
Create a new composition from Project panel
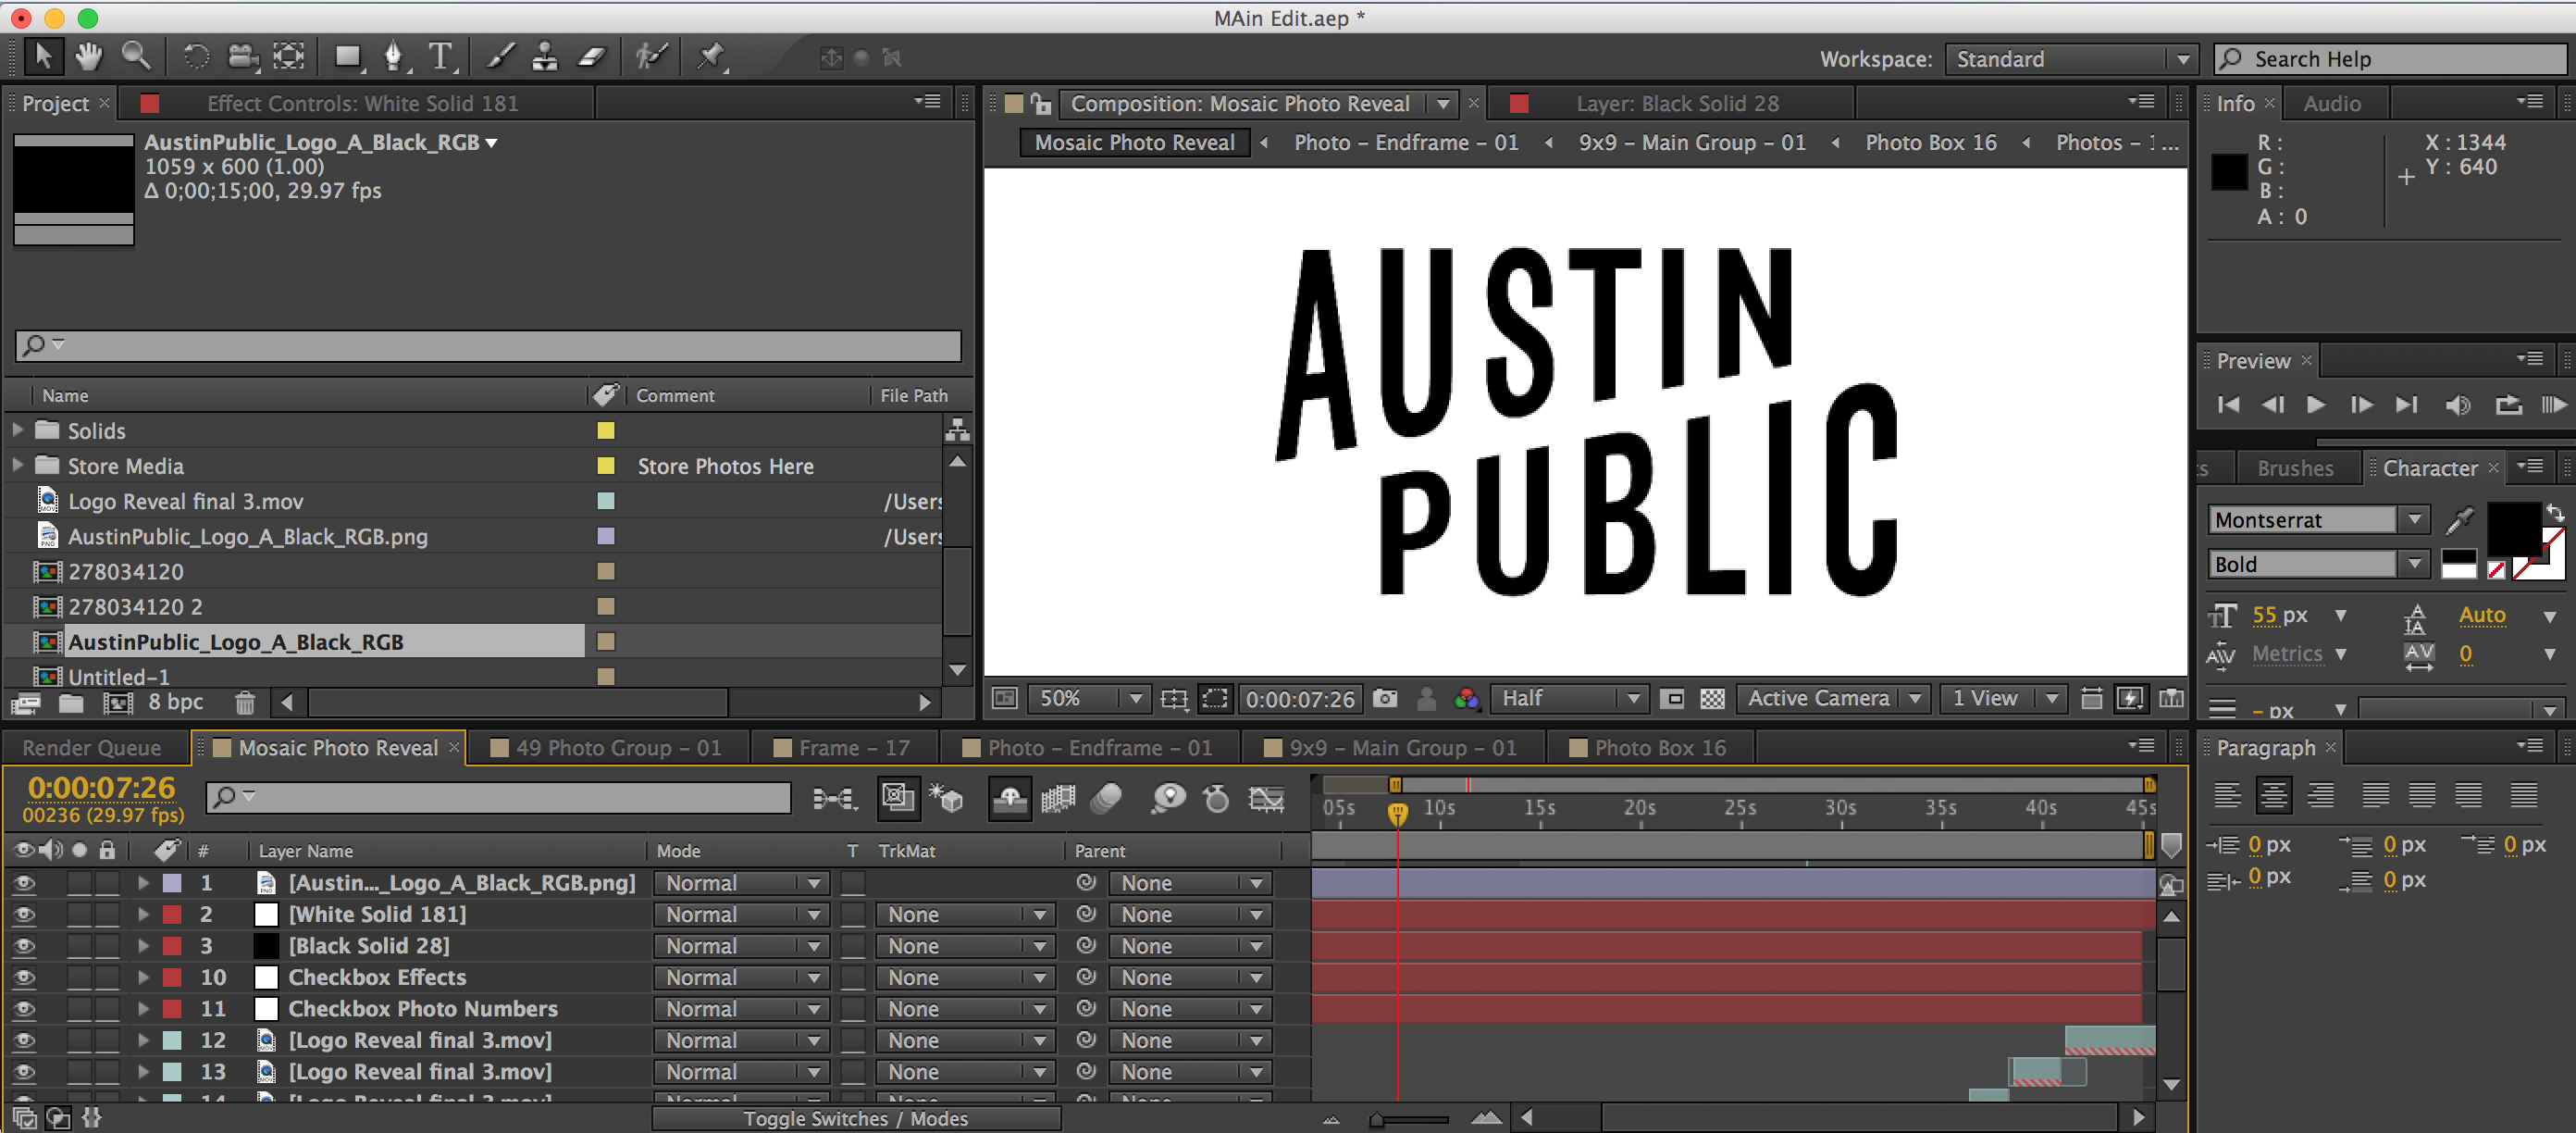pos(118,703)
